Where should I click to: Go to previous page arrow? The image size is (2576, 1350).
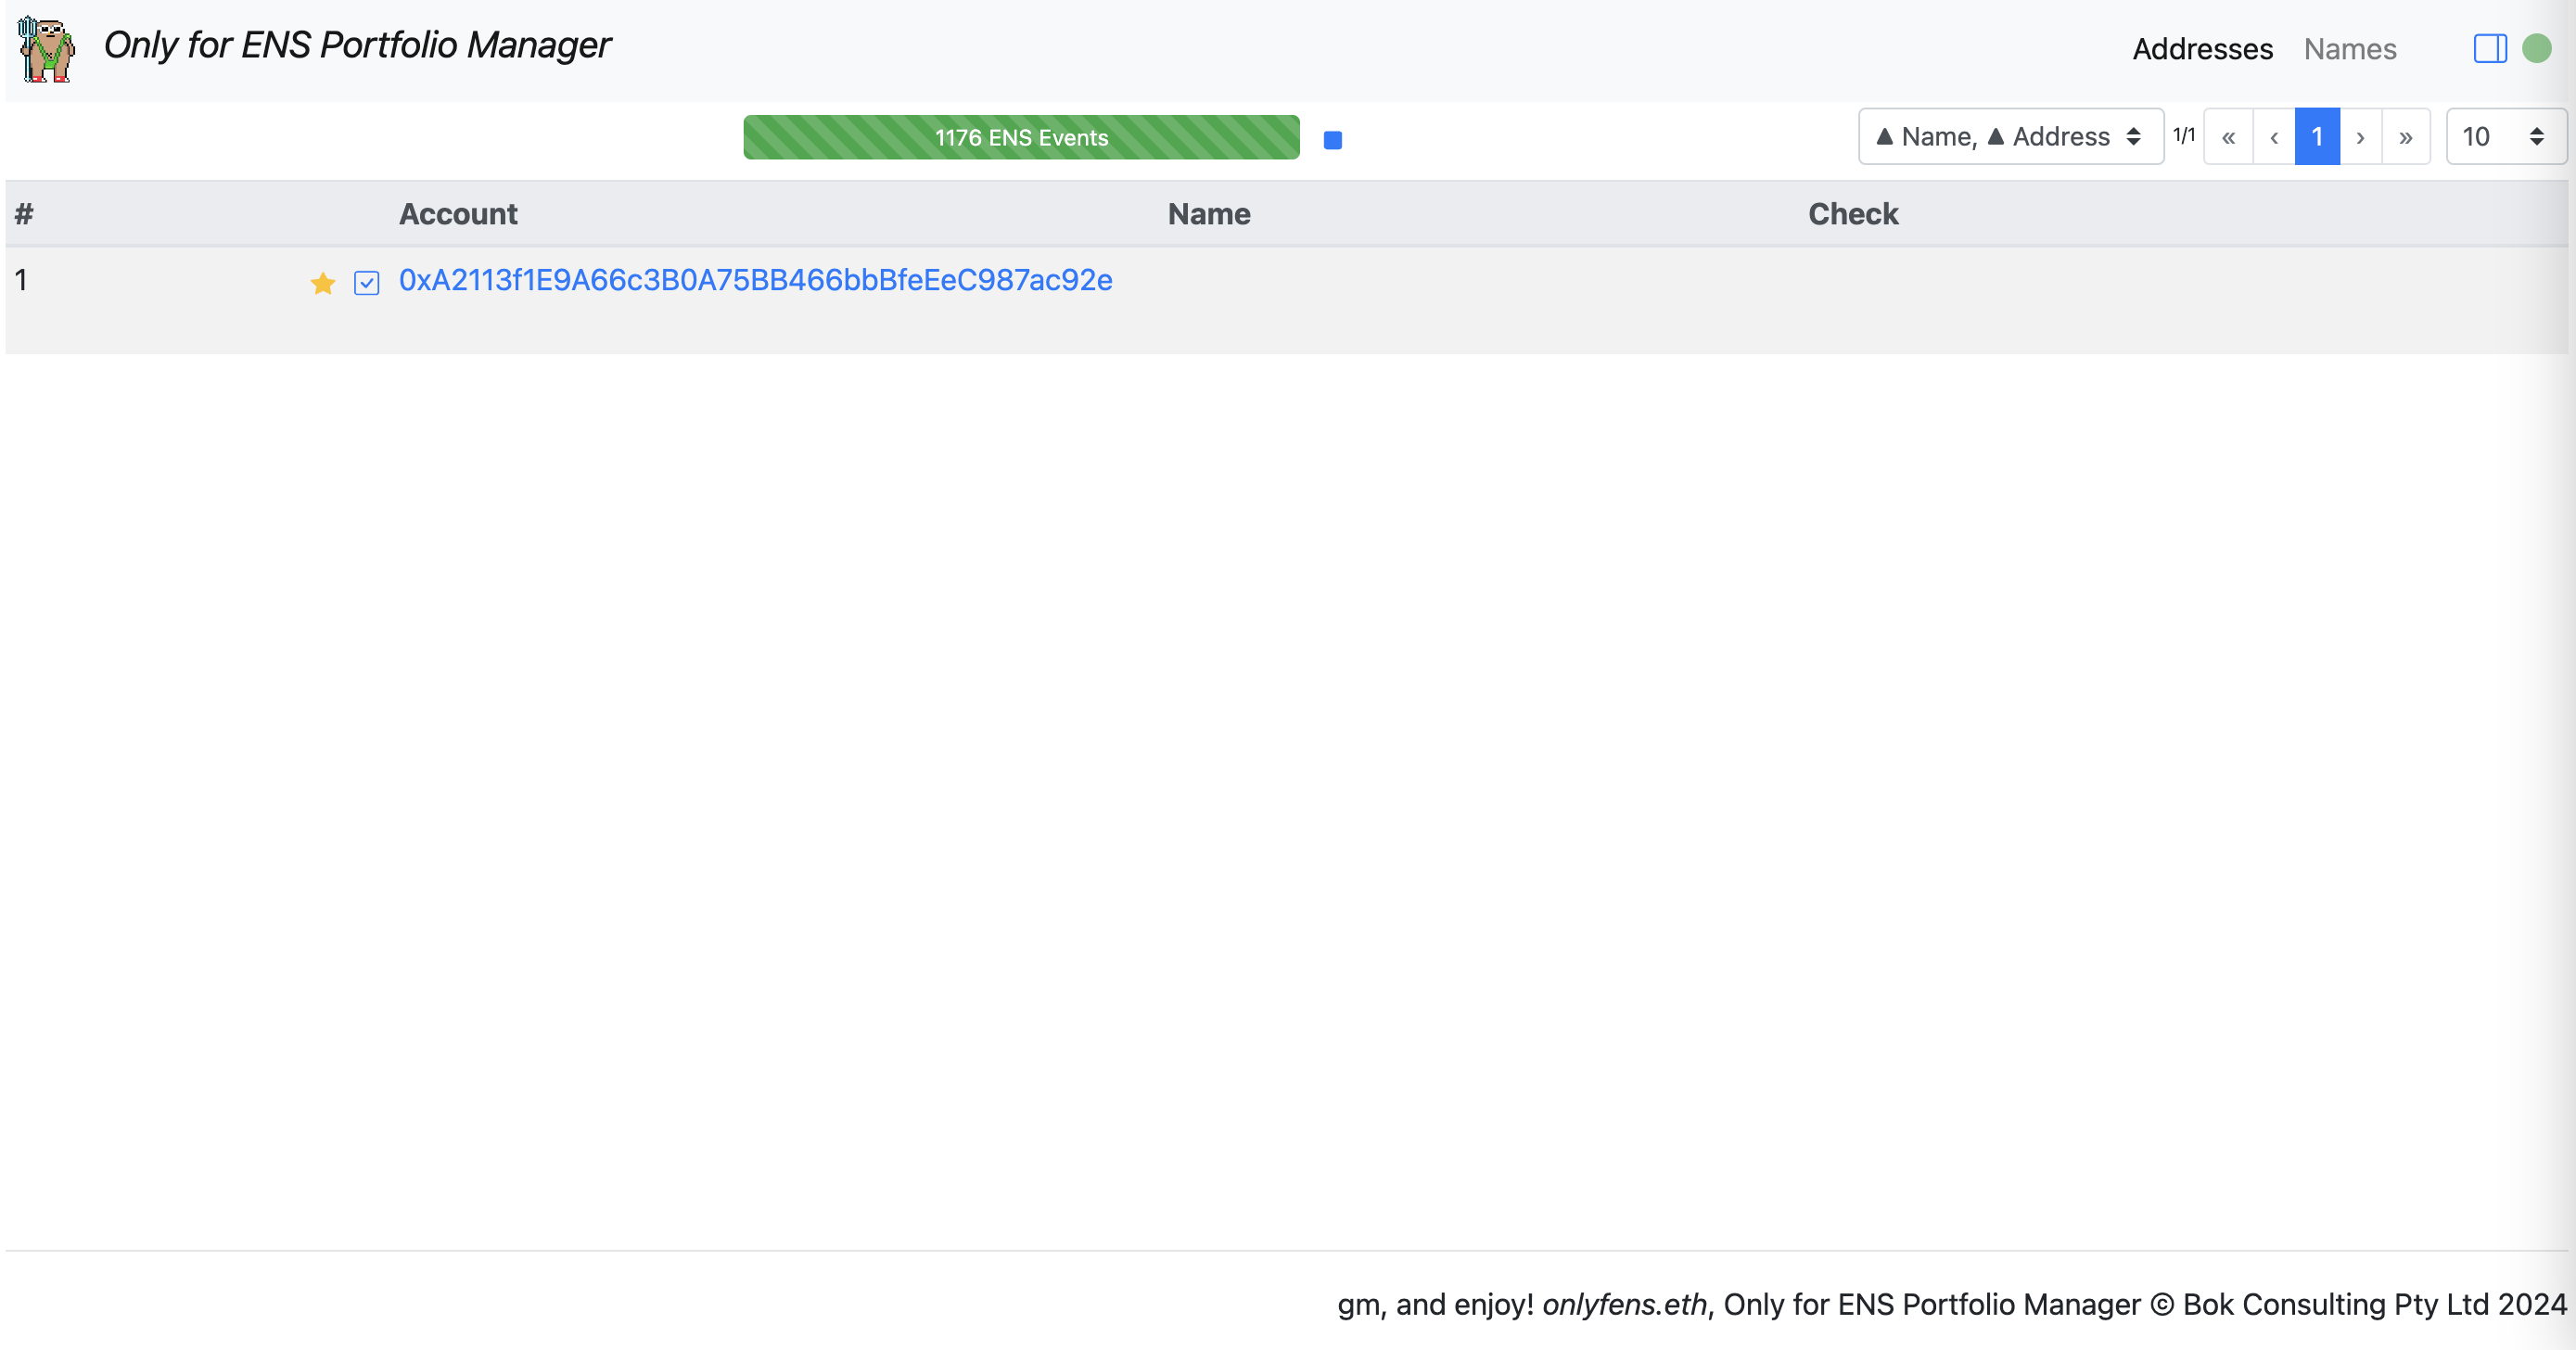tap(2274, 137)
